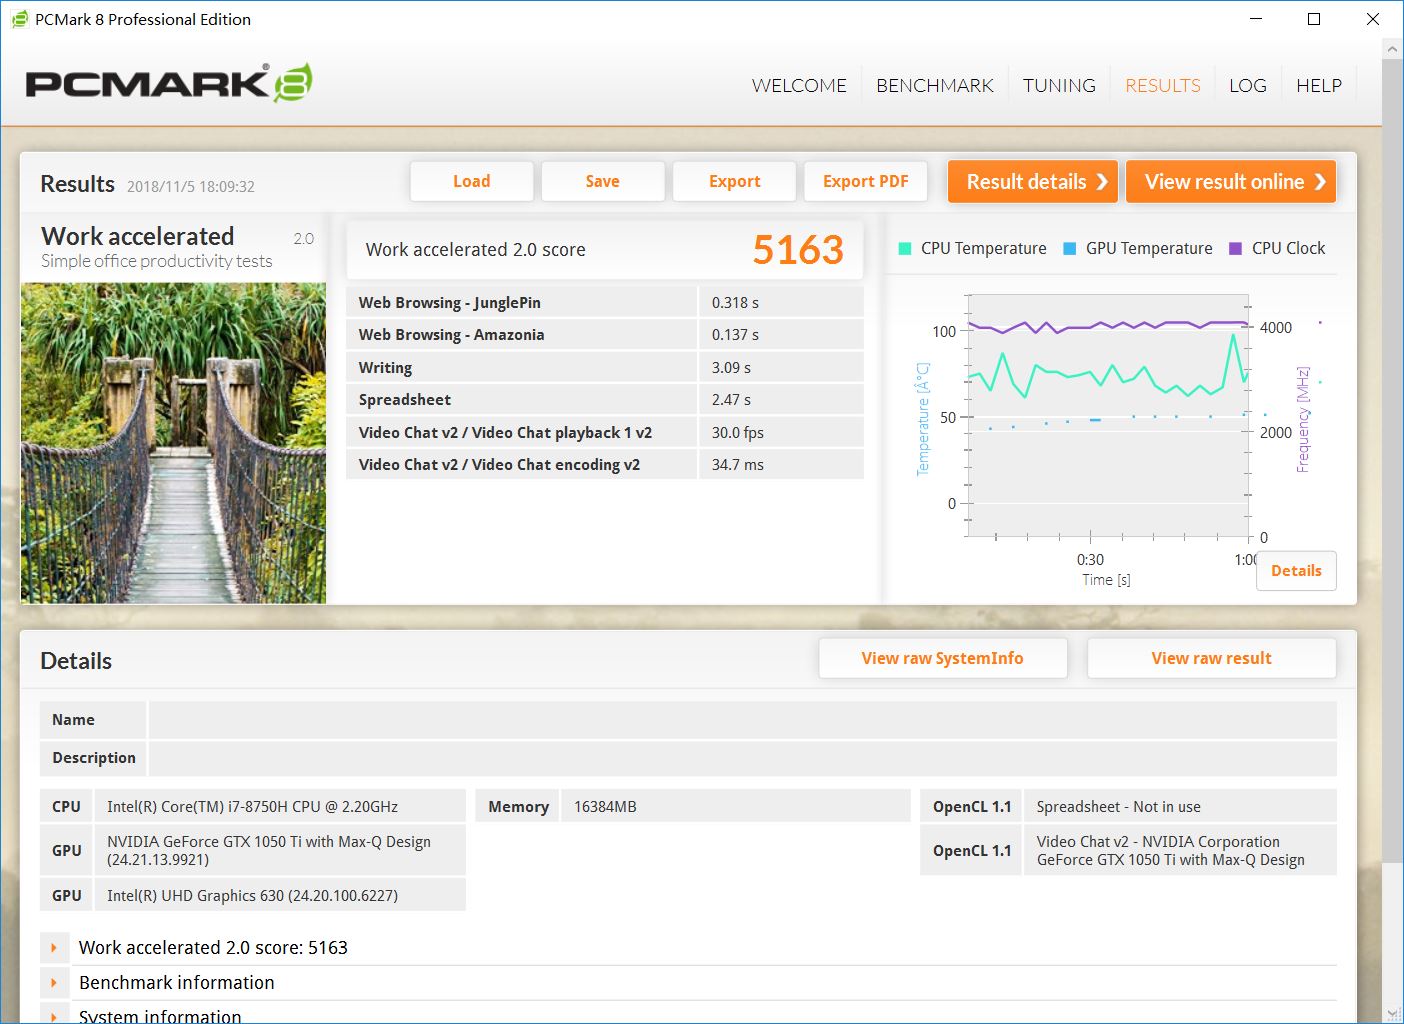Viewport: 1404px width, 1024px height.
Task: Expand System information section
Action: pos(54,1015)
